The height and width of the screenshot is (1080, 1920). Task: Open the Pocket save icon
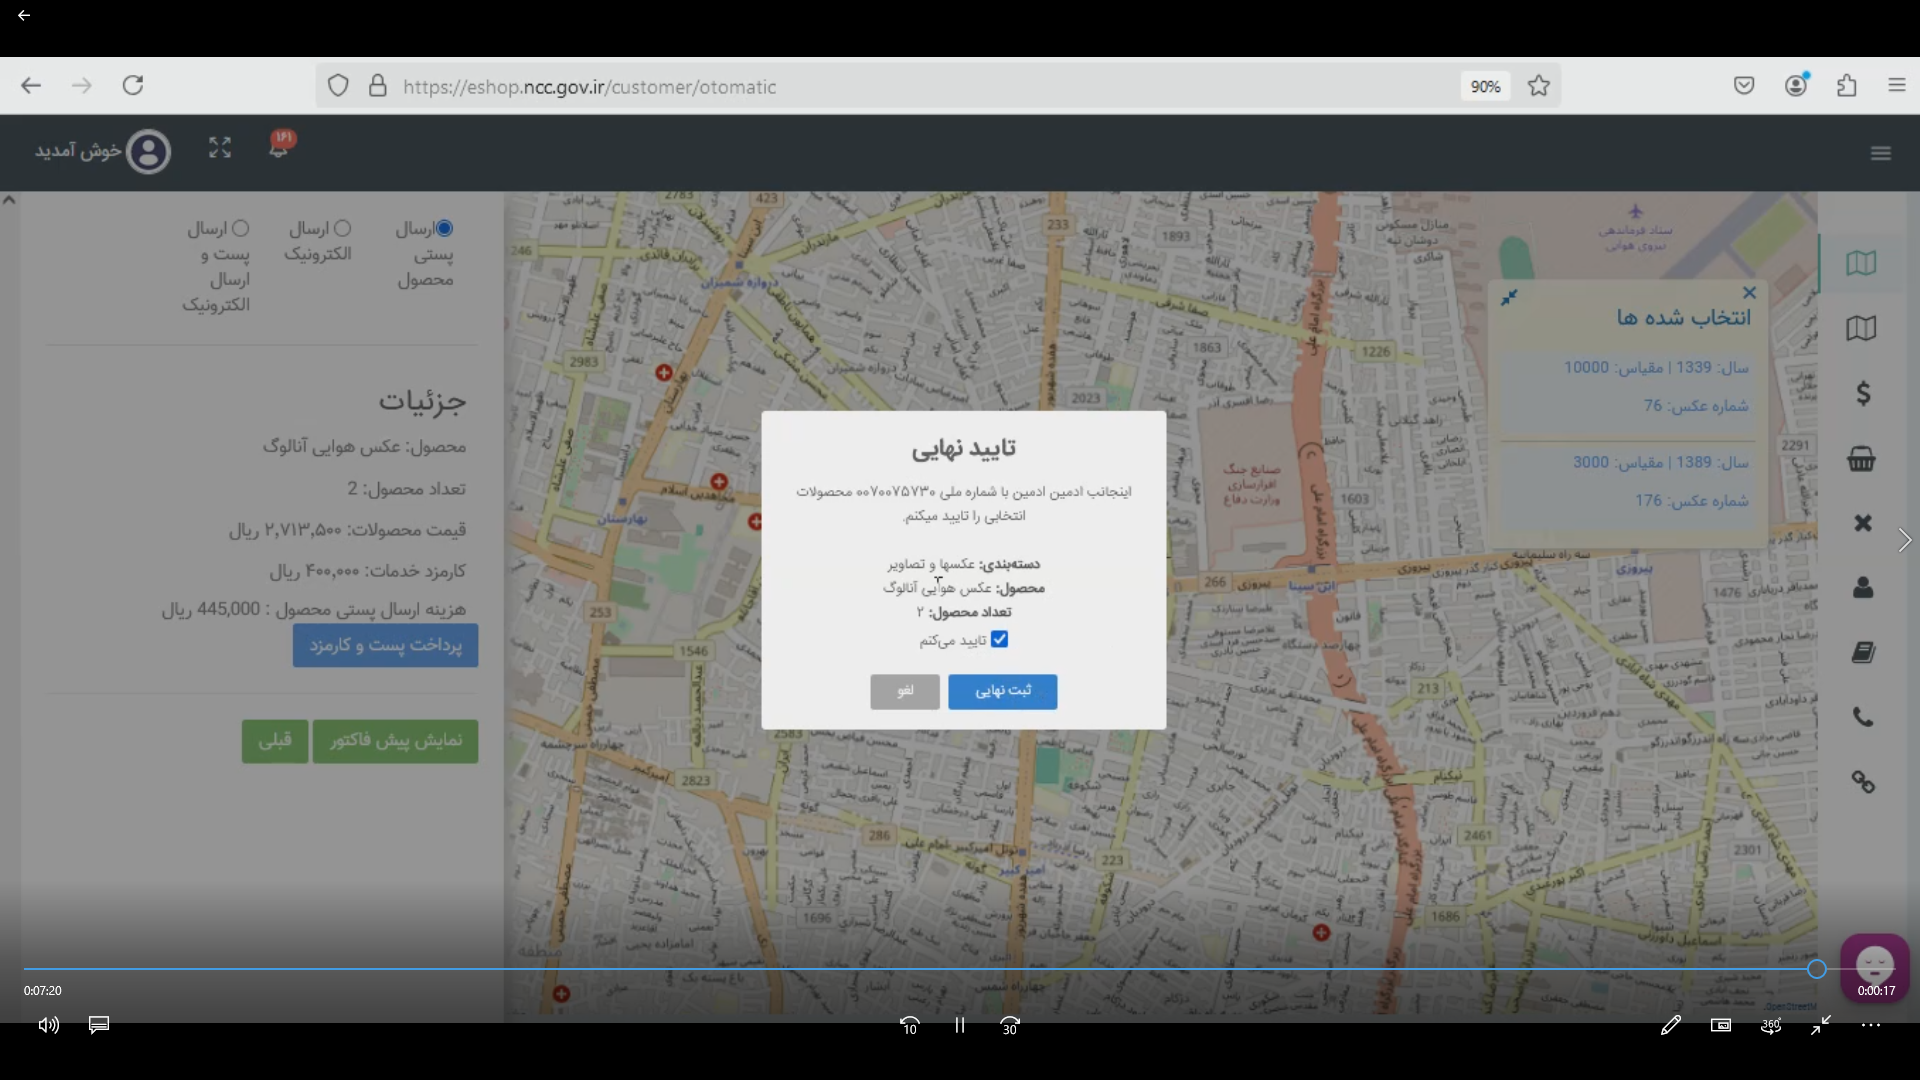(1744, 86)
